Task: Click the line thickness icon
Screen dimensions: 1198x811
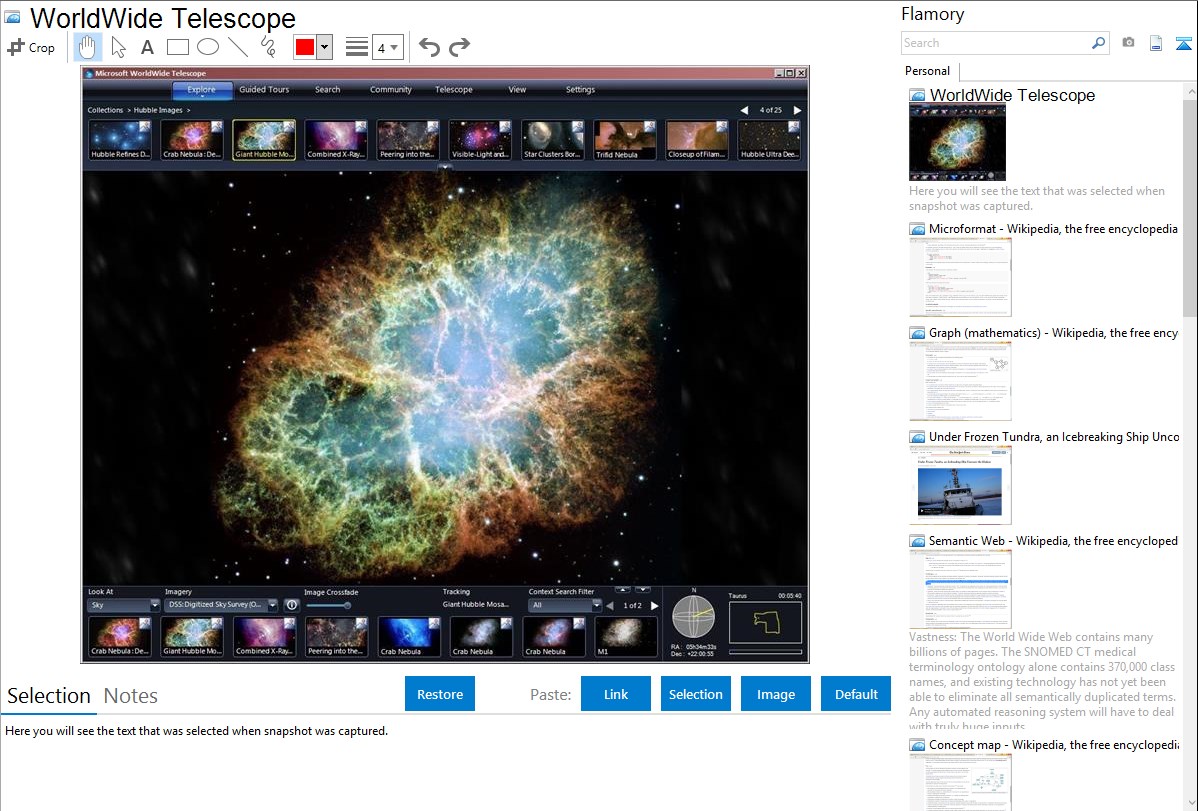Action: pos(357,47)
